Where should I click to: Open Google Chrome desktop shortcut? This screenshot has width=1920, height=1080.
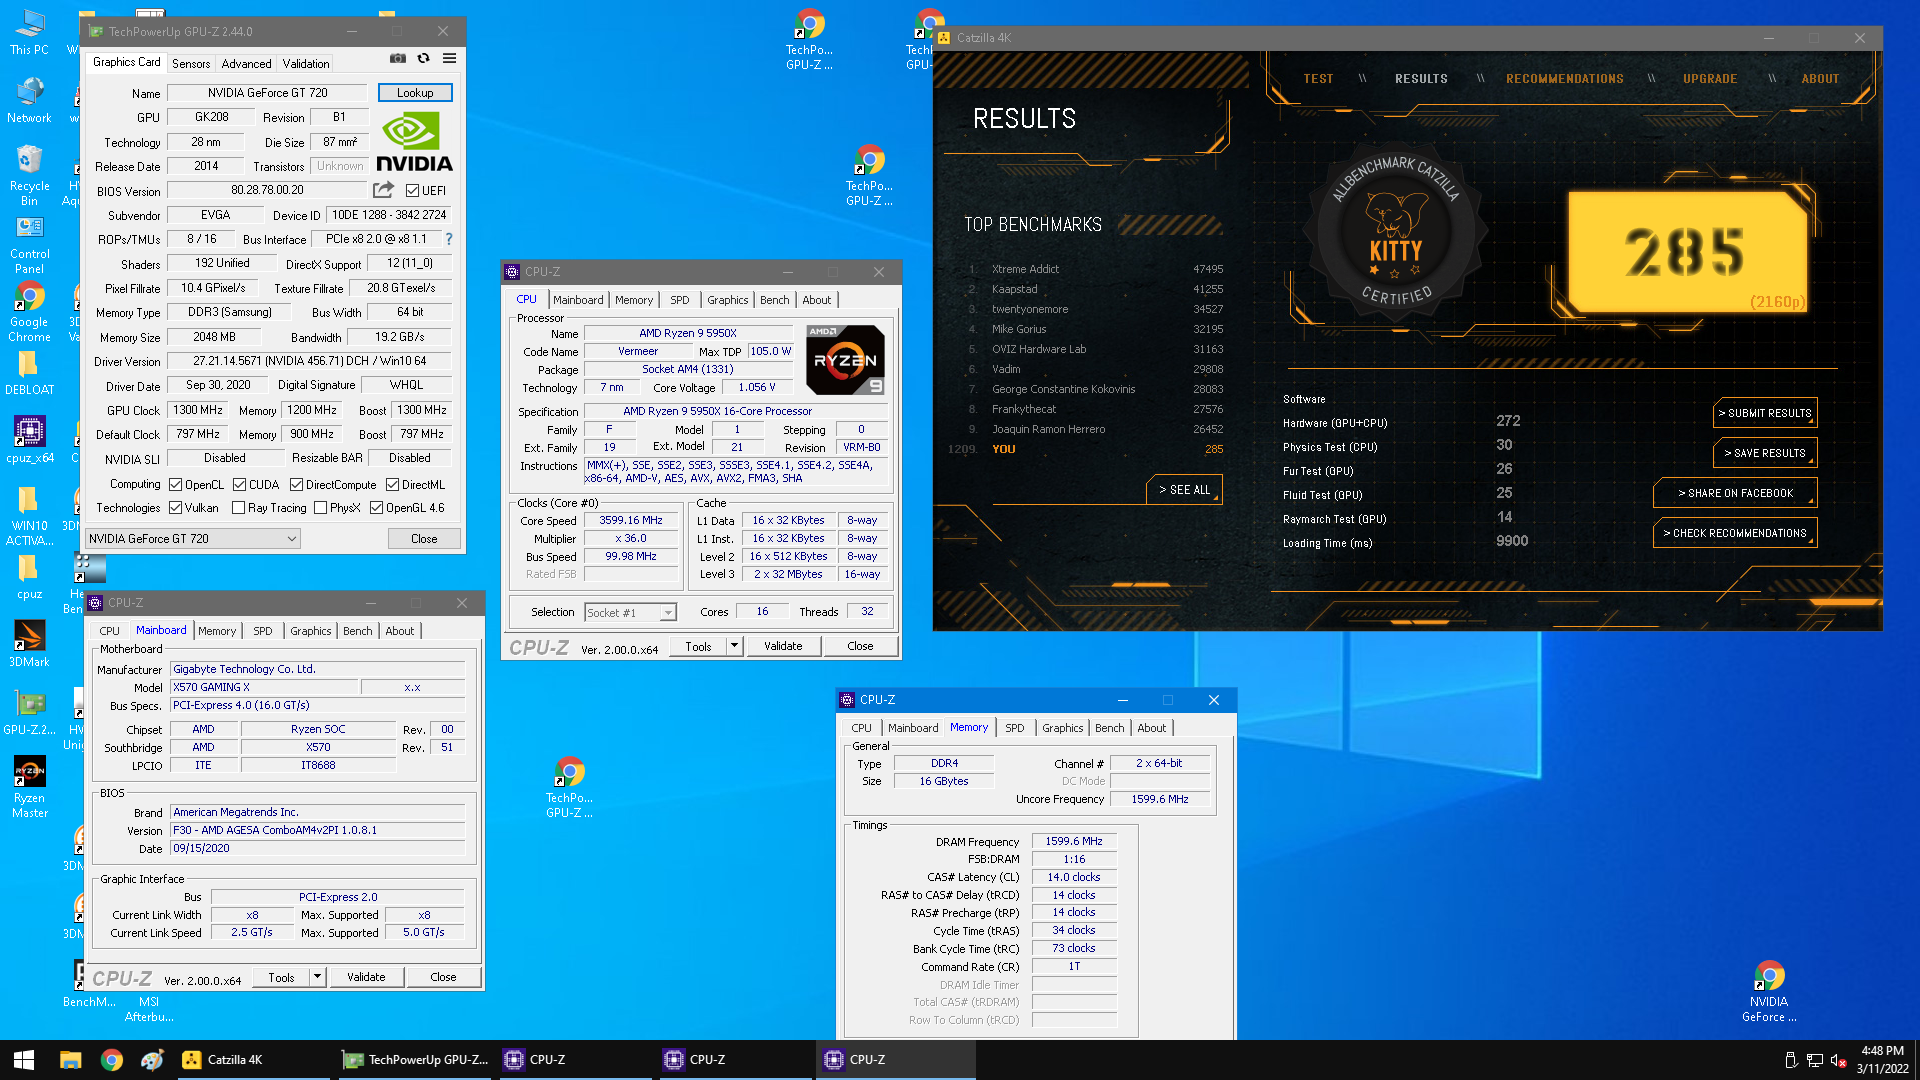(29, 311)
